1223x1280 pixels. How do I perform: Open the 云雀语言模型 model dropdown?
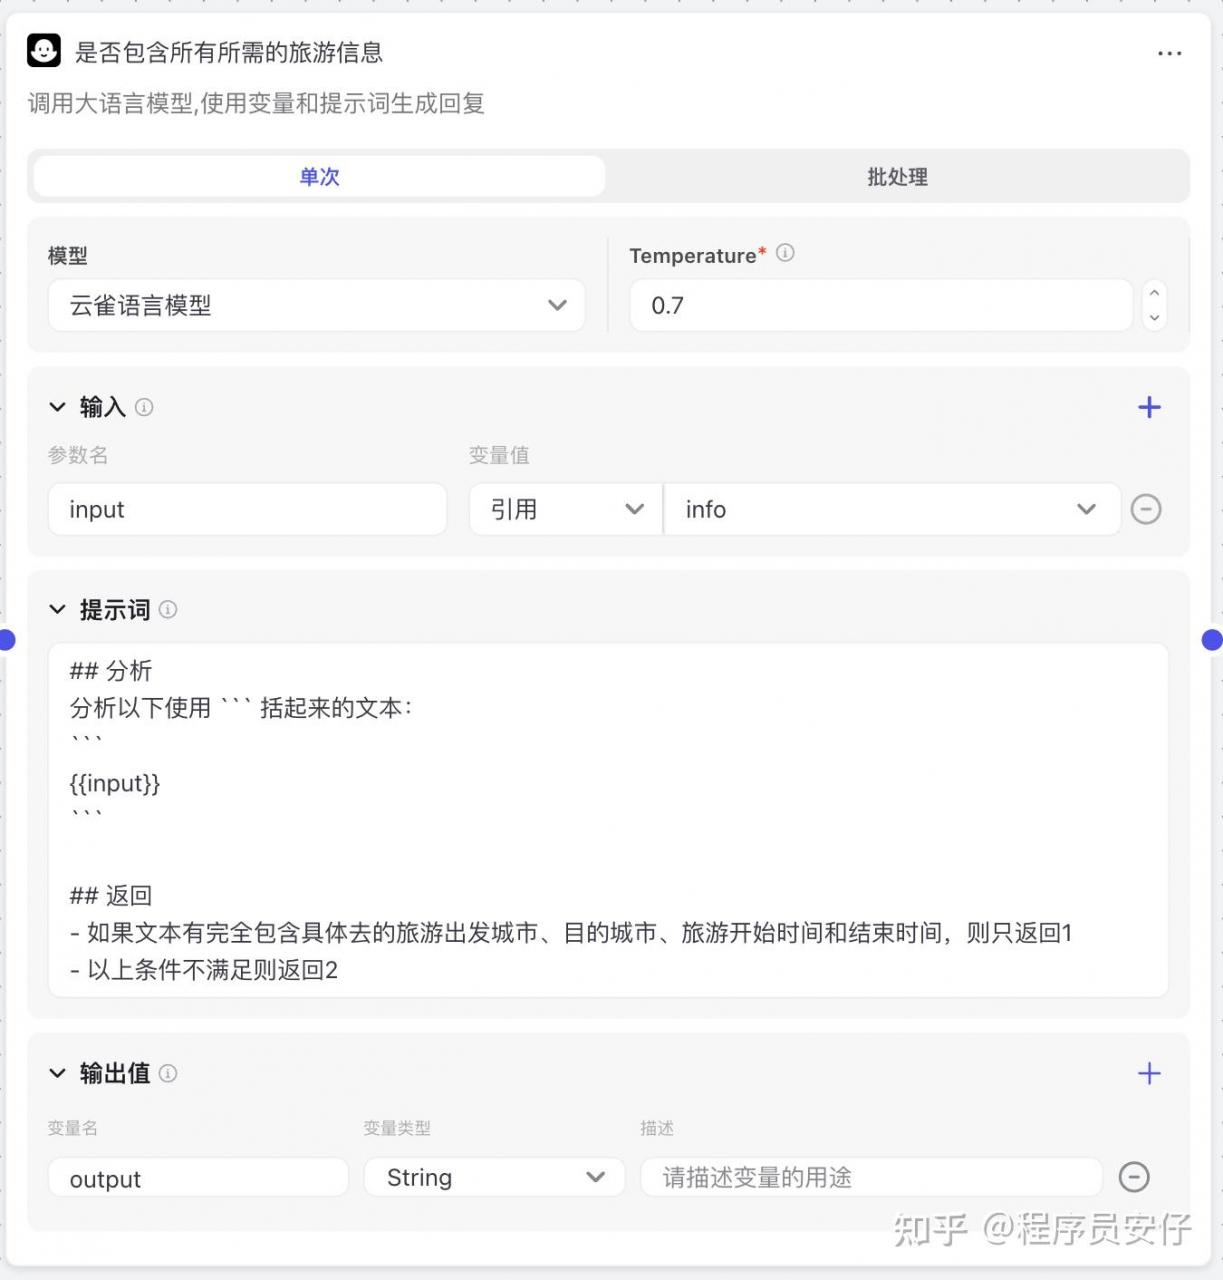coord(316,305)
